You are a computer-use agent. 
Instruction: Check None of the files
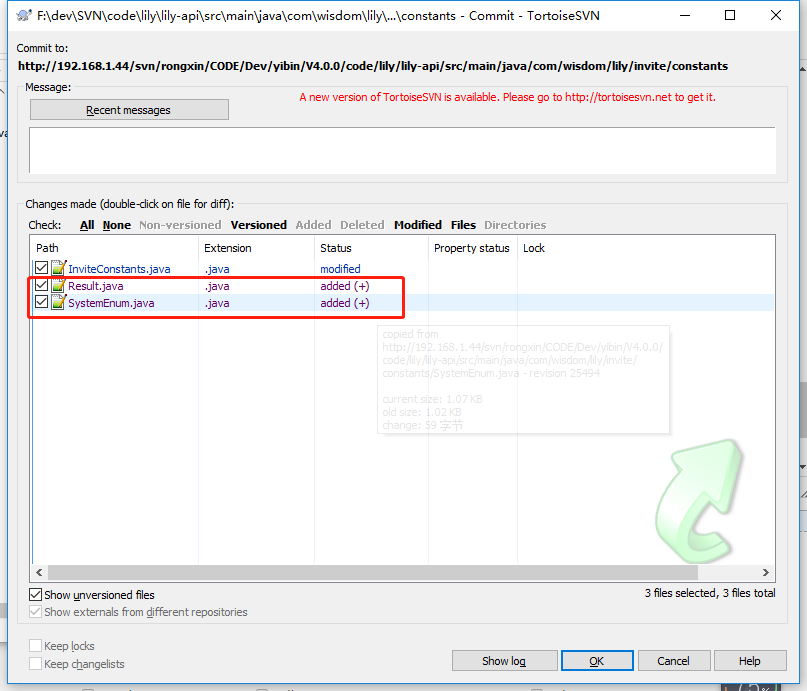[117, 225]
